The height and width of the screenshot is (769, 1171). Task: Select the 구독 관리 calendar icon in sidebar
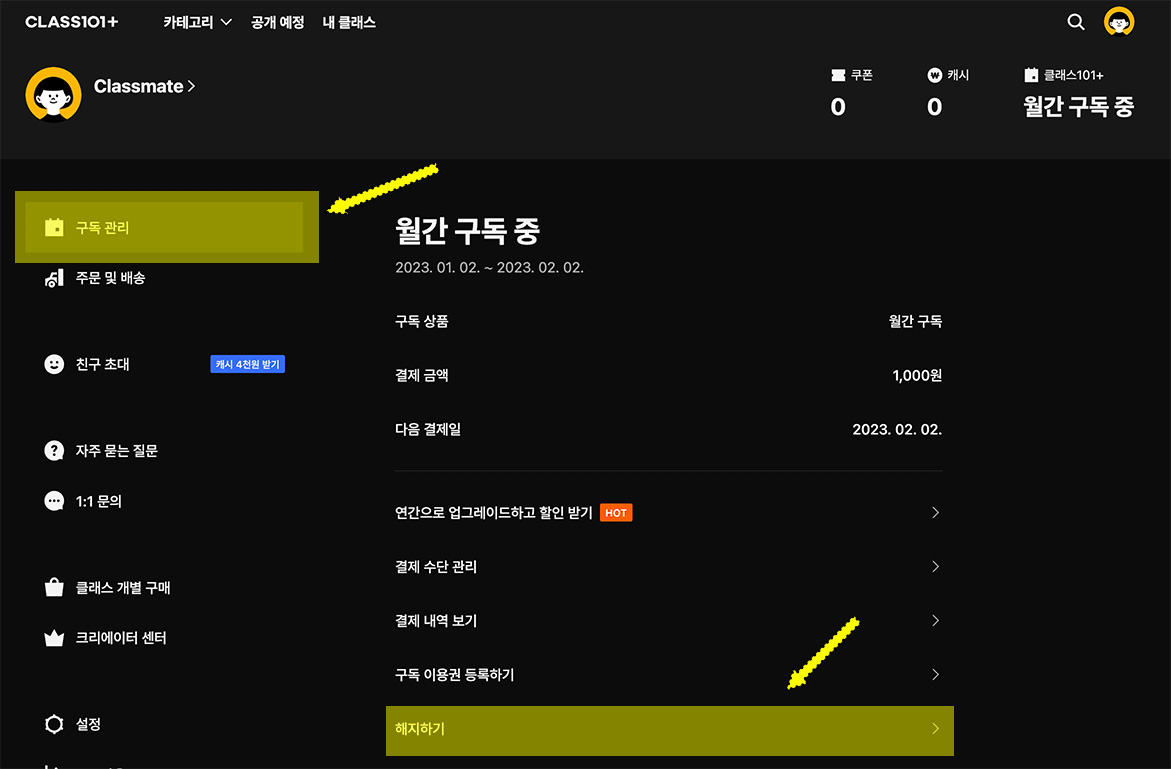point(56,227)
